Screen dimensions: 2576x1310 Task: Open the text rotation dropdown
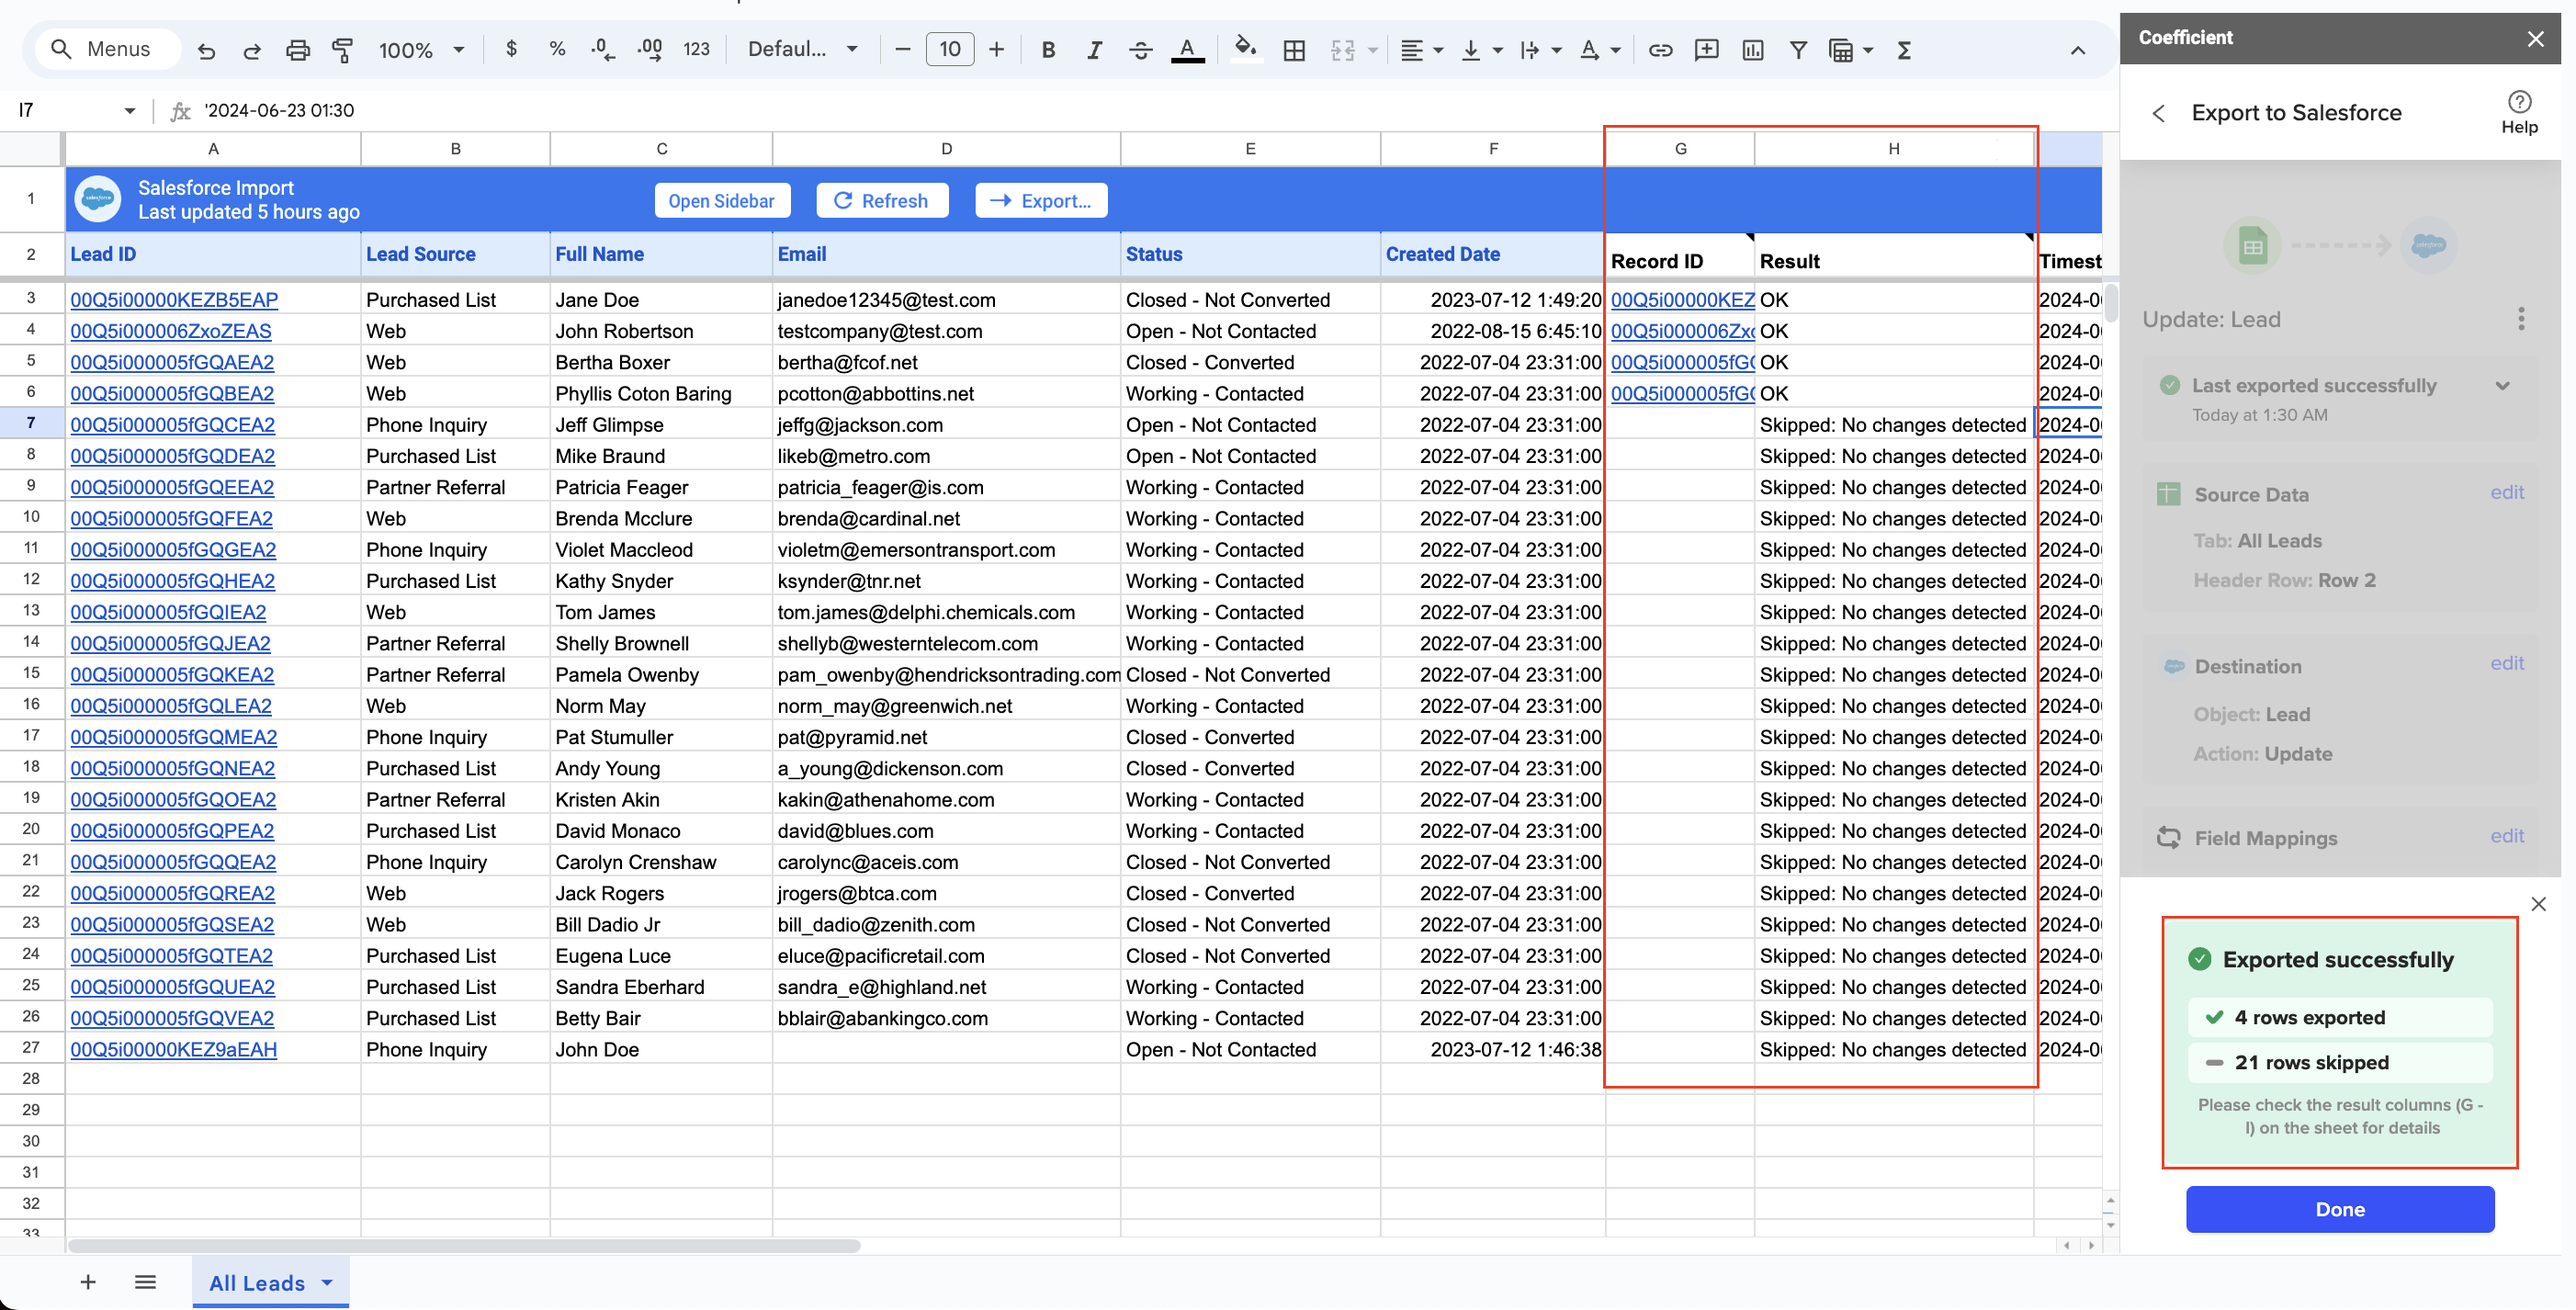pyautogui.click(x=1599, y=49)
